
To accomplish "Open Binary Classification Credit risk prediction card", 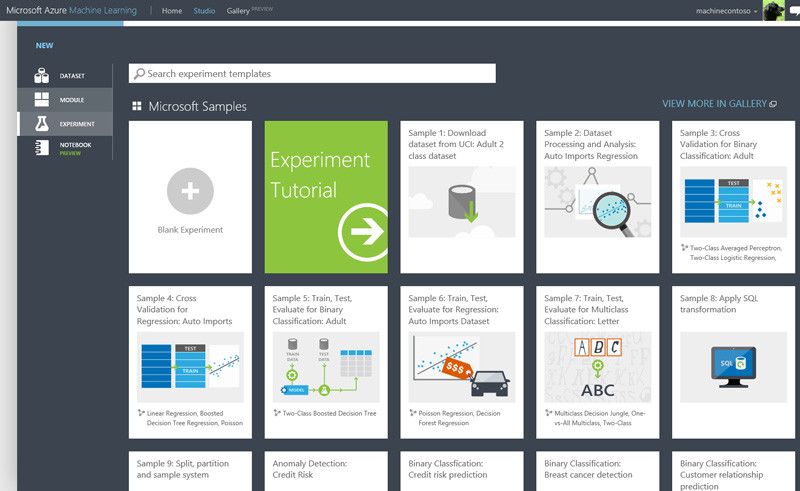I will 462,471.
